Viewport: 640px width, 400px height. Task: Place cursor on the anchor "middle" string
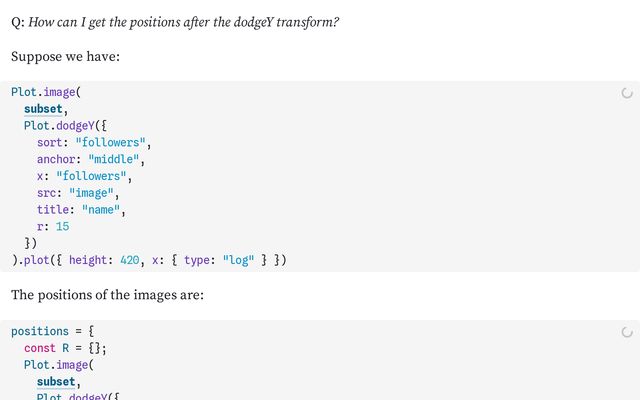click(113, 159)
